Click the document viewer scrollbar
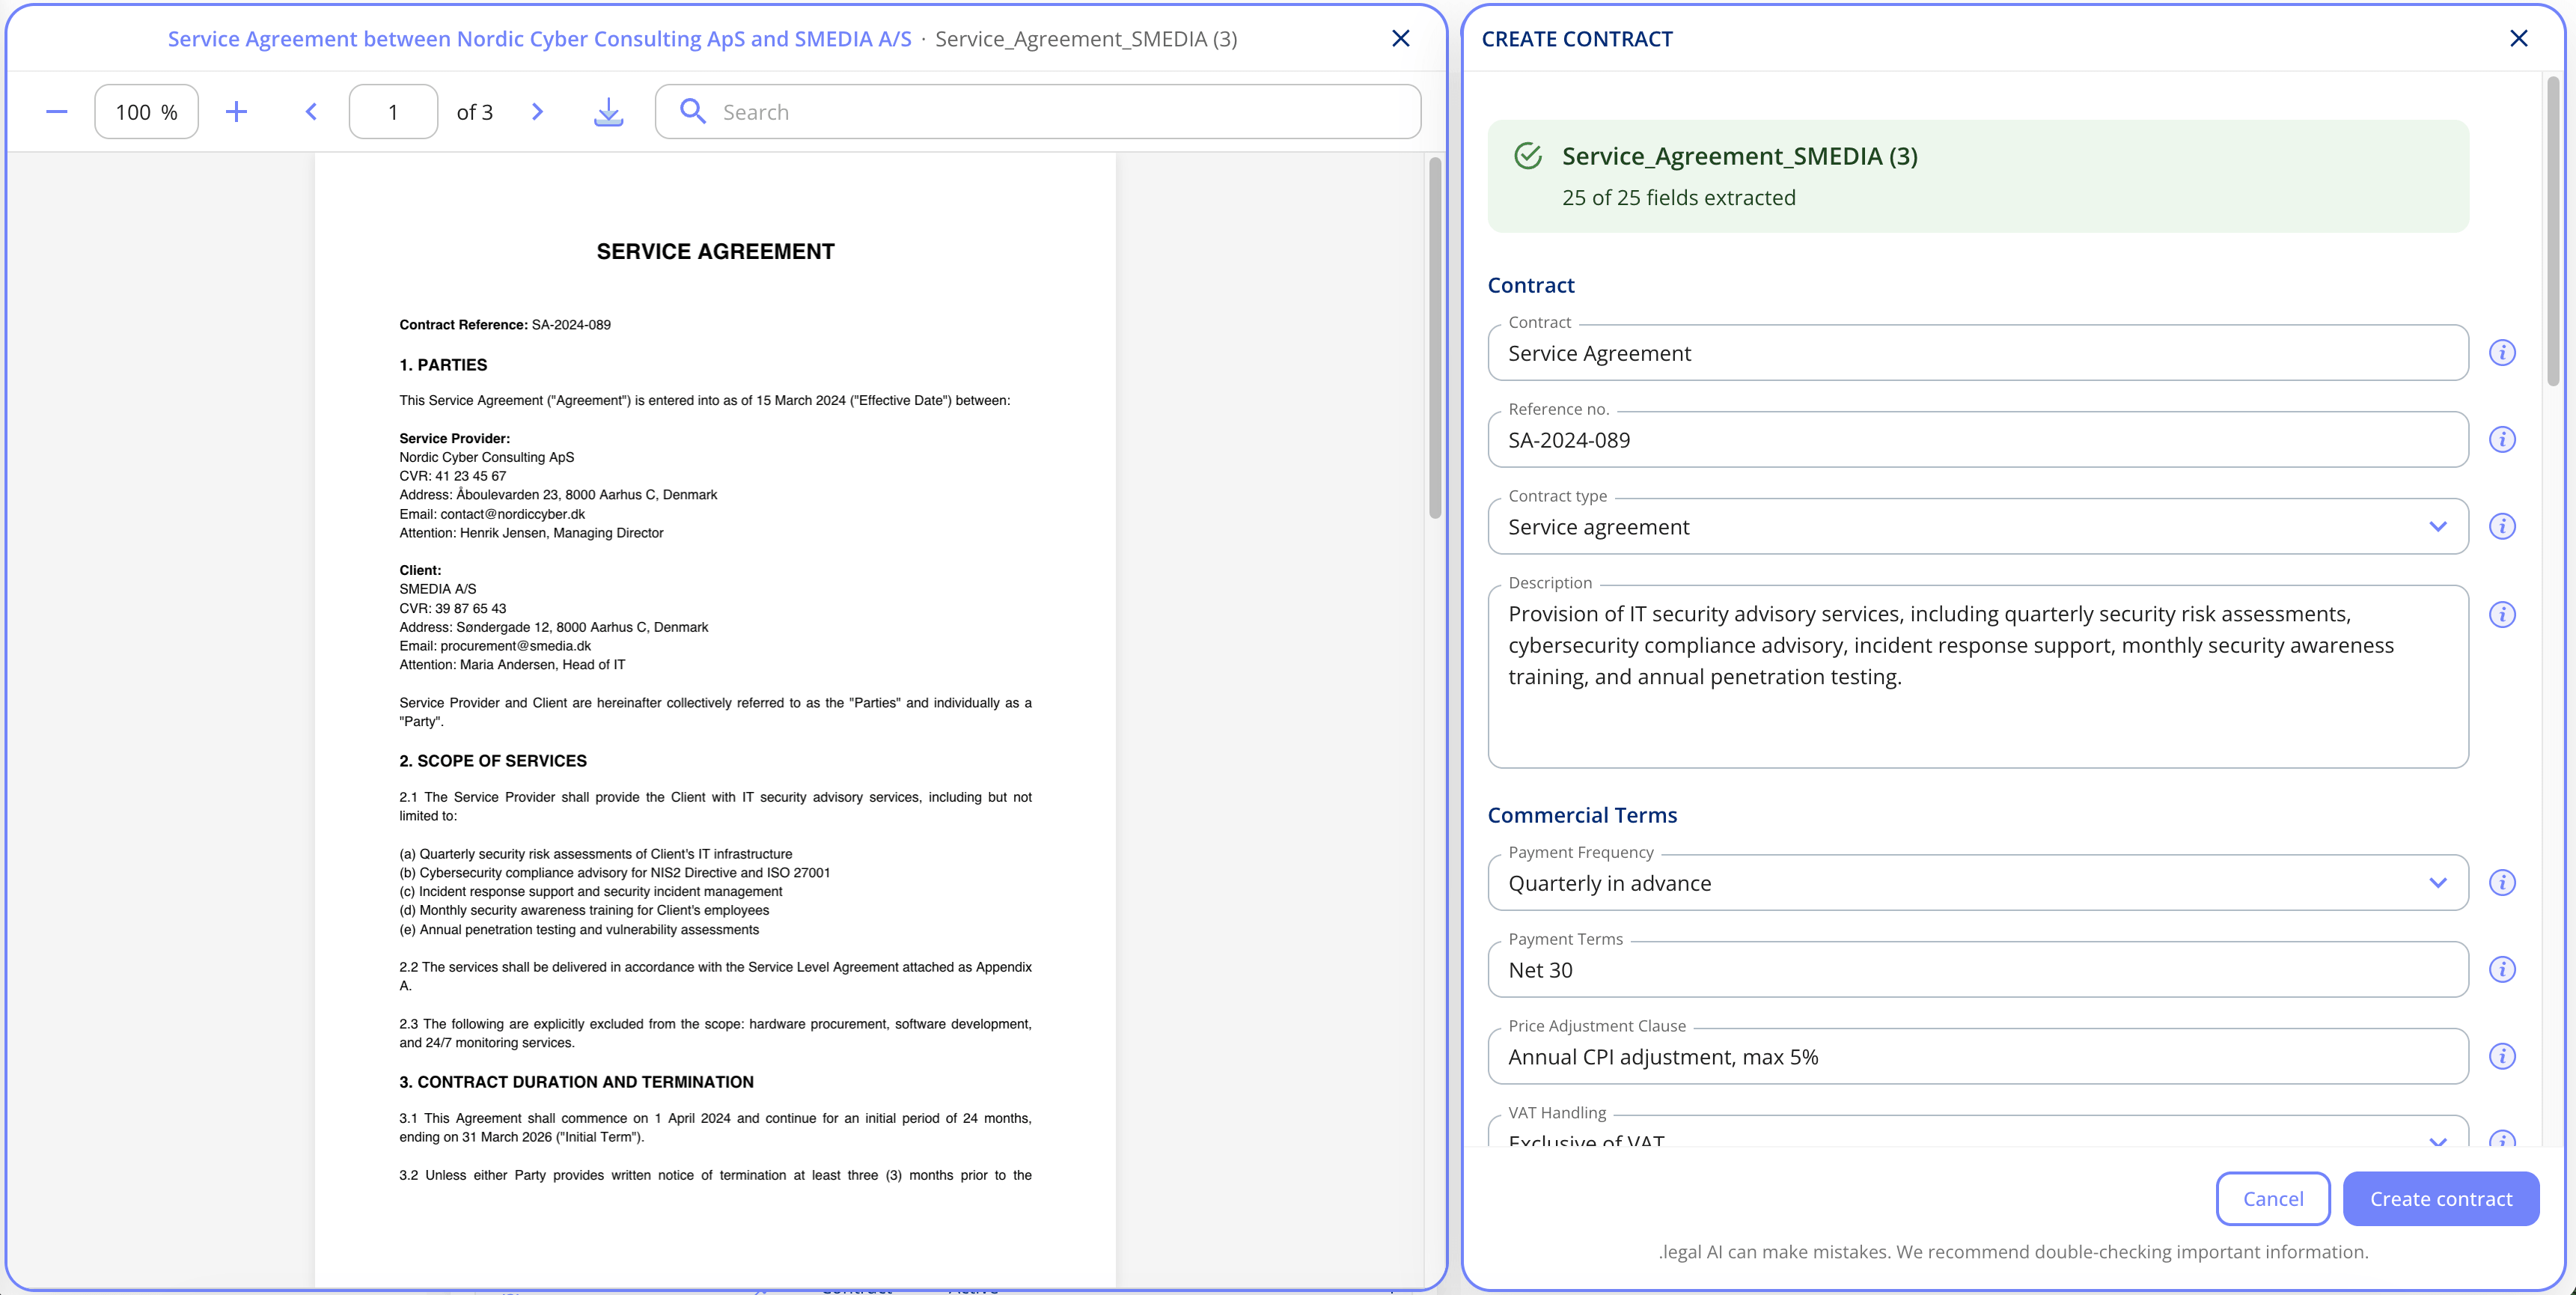2576x1295 pixels. coord(1435,338)
